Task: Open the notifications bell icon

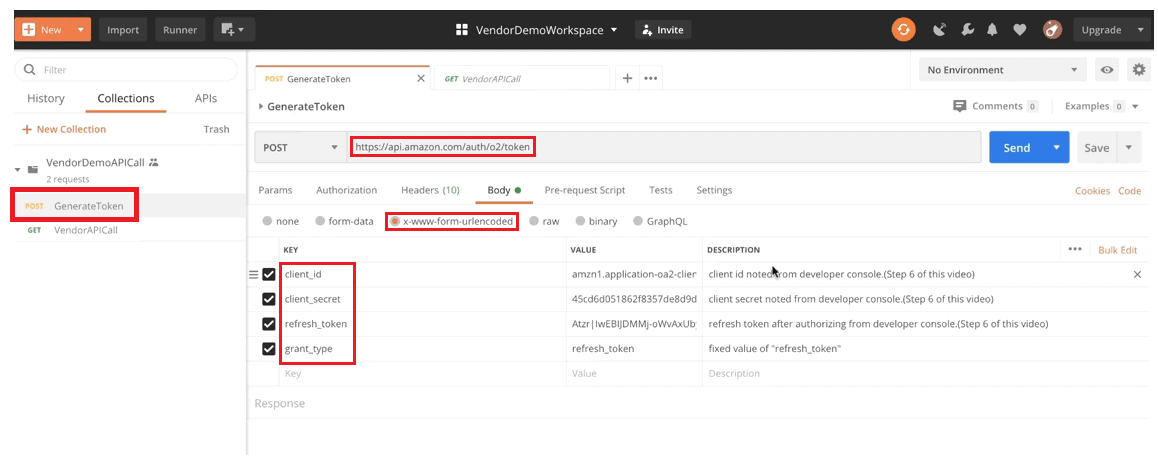Action: click(x=993, y=30)
